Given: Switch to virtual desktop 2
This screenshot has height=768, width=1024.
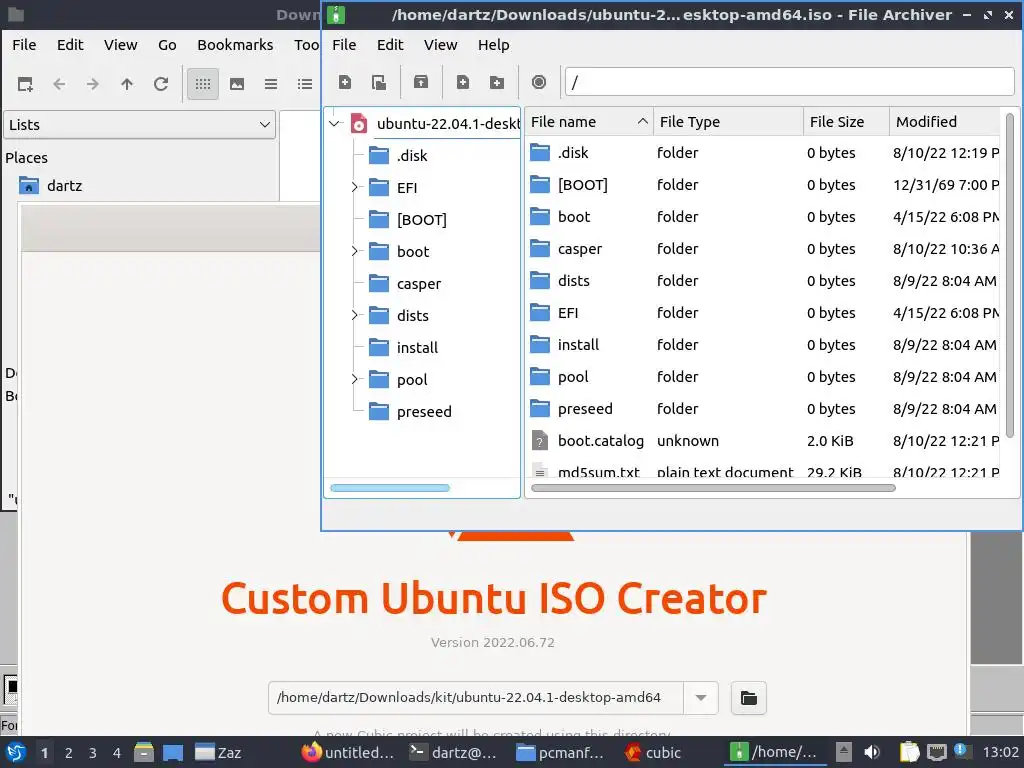Looking at the screenshot, I should (69, 753).
